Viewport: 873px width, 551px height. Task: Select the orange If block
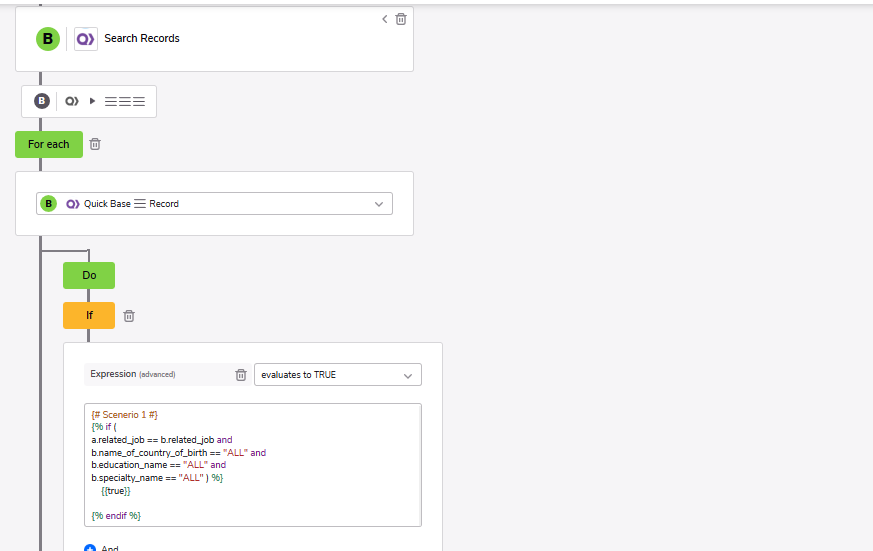[89, 316]
